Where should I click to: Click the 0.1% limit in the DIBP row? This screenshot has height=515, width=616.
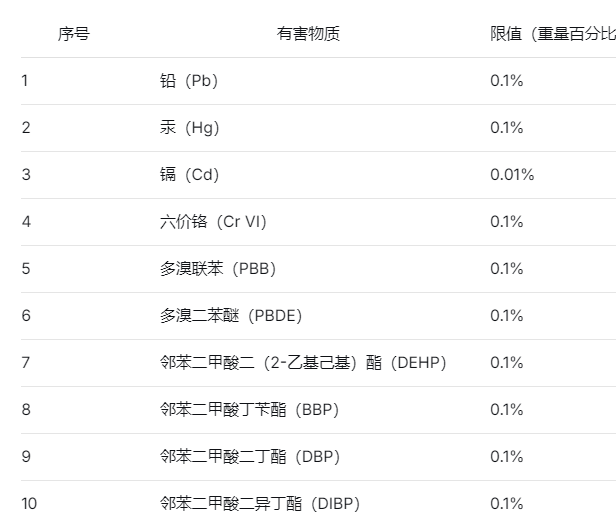click(506, 503)
